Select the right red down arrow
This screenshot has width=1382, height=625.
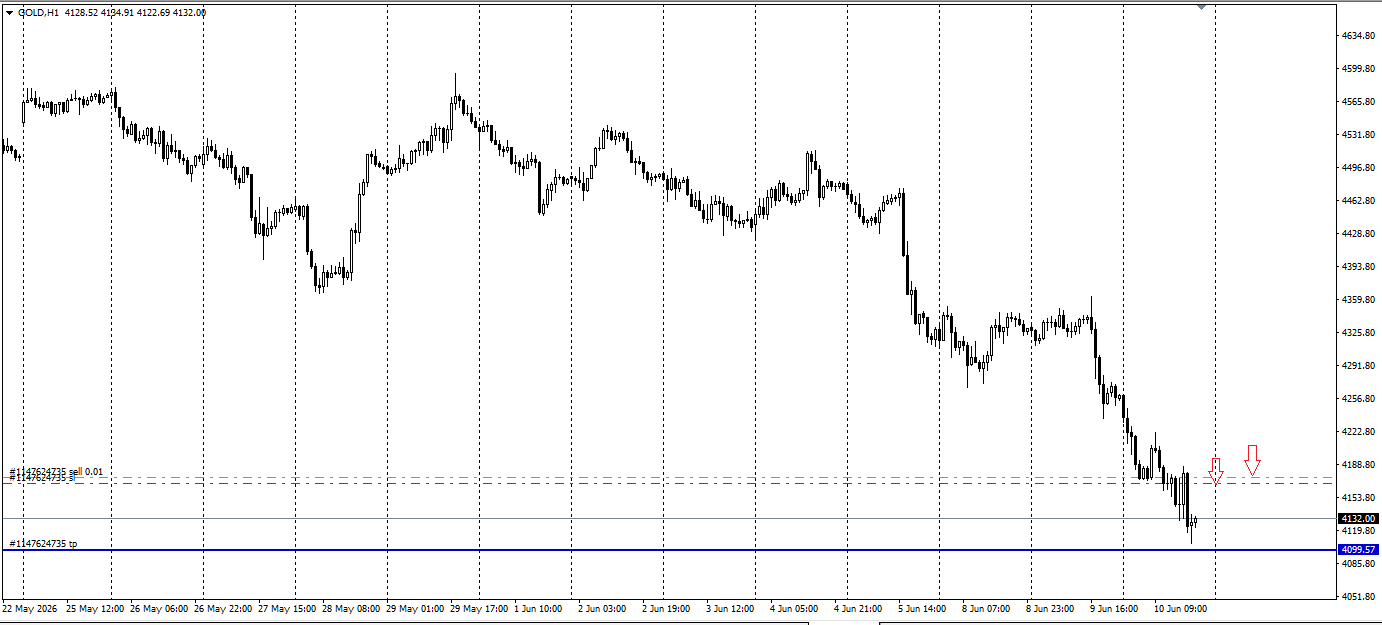point(1252,460)
